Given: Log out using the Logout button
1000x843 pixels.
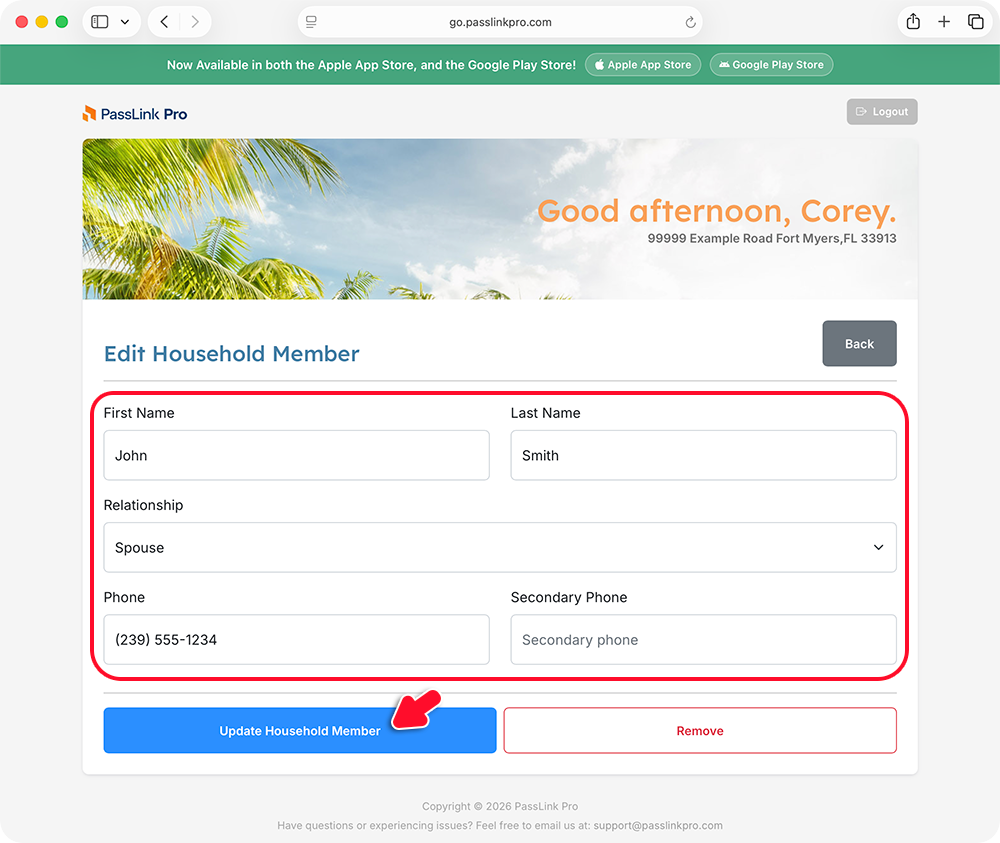Looking at the screenshot, I should pos(882,112).
